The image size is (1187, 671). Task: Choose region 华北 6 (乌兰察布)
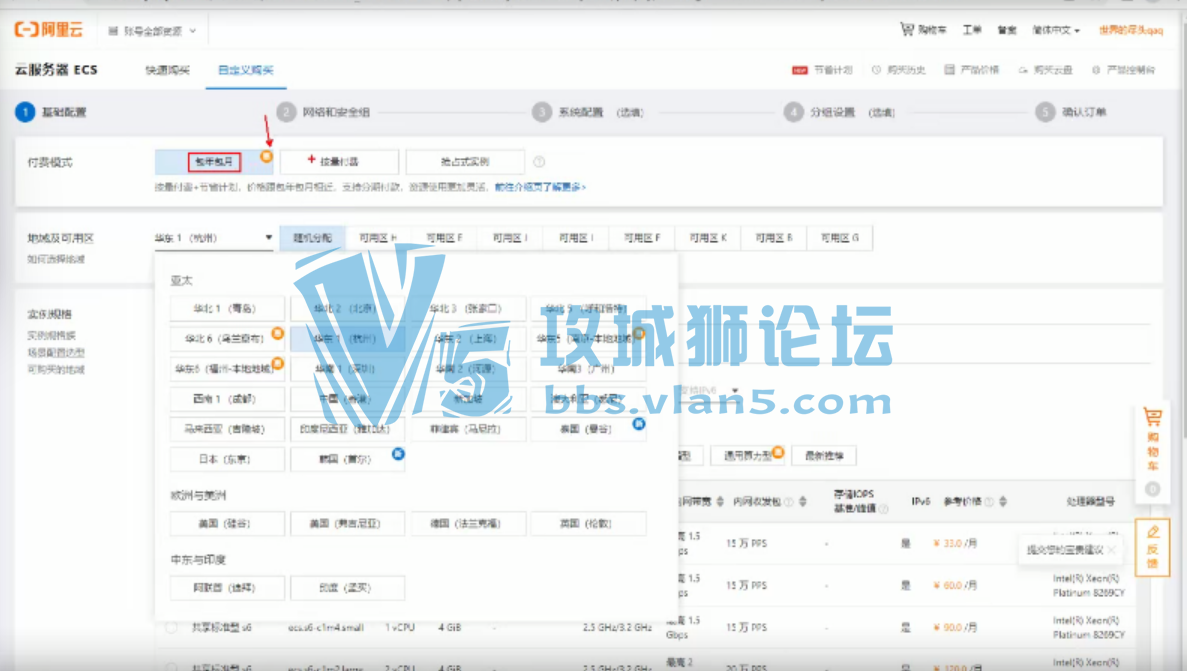pyautogui.click(x=226, y=339)
